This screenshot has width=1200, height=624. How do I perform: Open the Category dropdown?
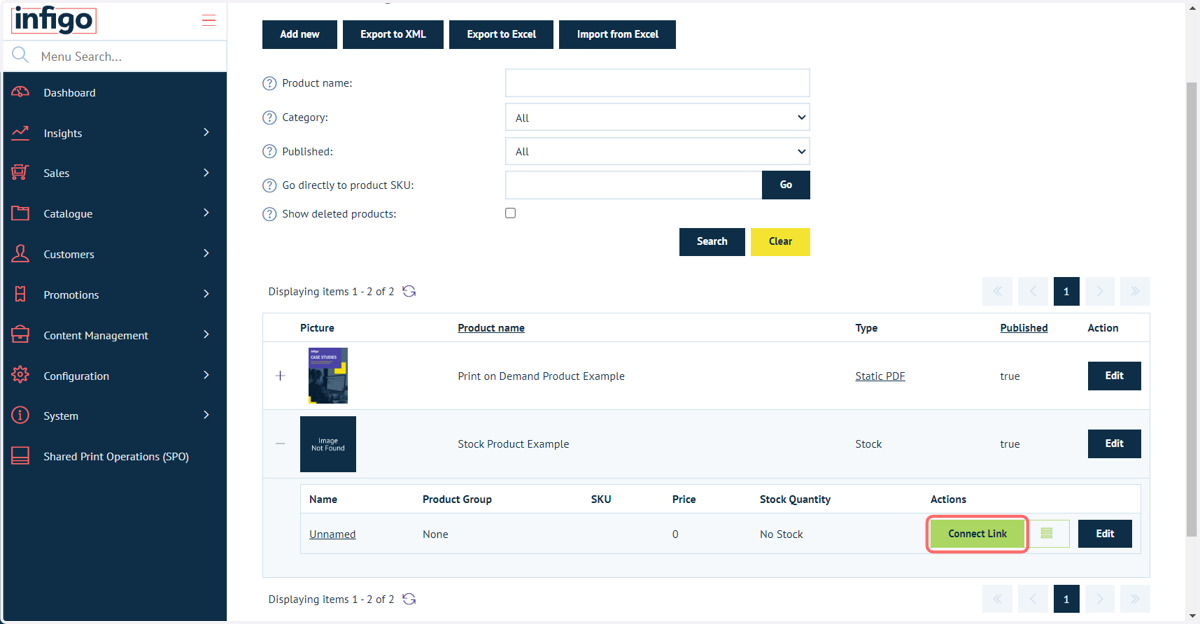pyautogui.click(x=657, y=117)
